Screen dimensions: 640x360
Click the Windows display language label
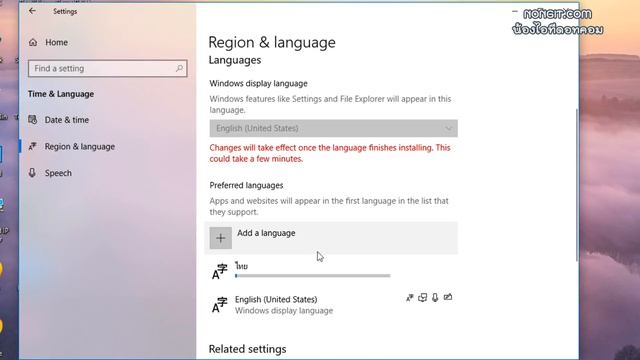(258, 83)
